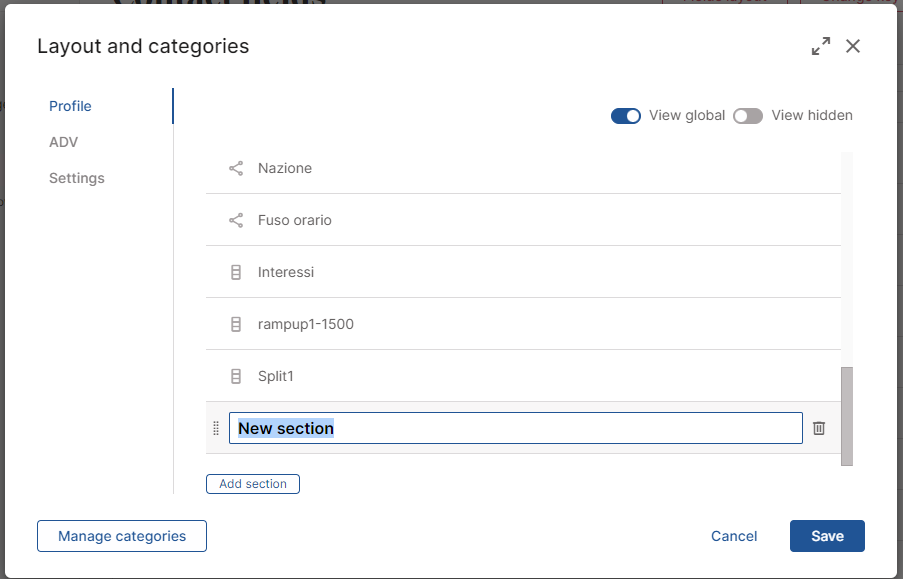Save the layout changes
903x579 pixels.
pos(827,536)
